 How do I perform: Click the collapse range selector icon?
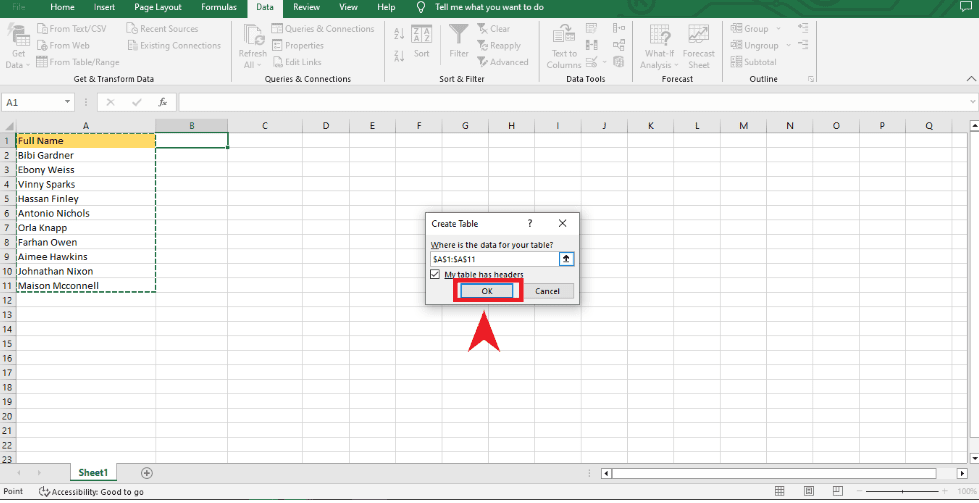566,259
